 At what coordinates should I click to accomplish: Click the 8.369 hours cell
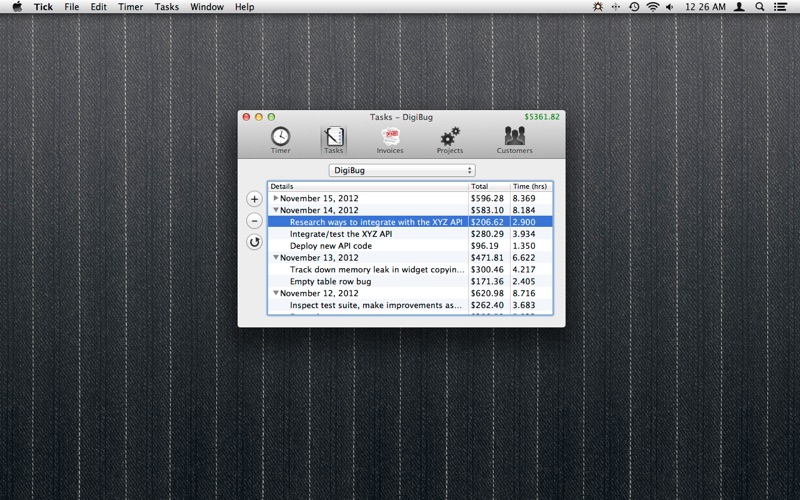pos(524,198)
